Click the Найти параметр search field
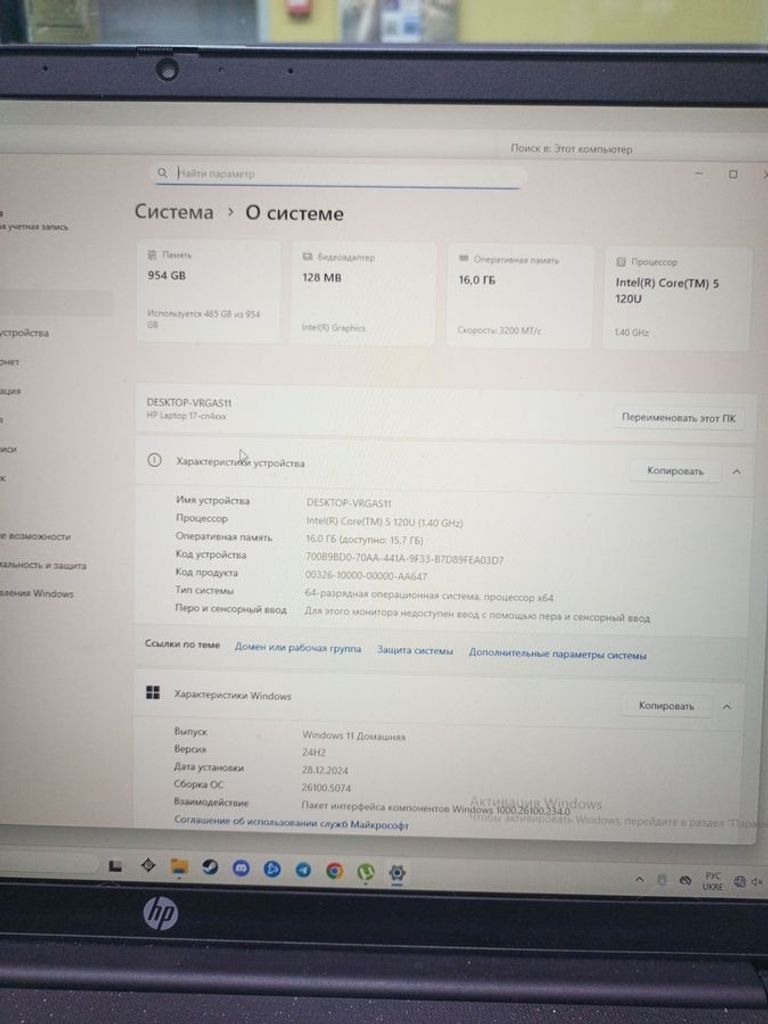Viewport: 768px width, 1024px height. [x=340, y=174]
